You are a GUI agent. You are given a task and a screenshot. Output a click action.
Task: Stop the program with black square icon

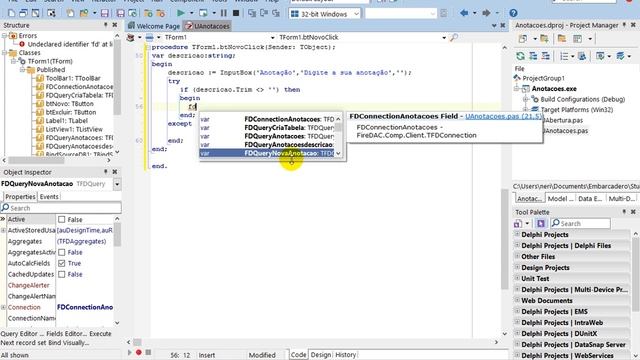coord(236,13)
